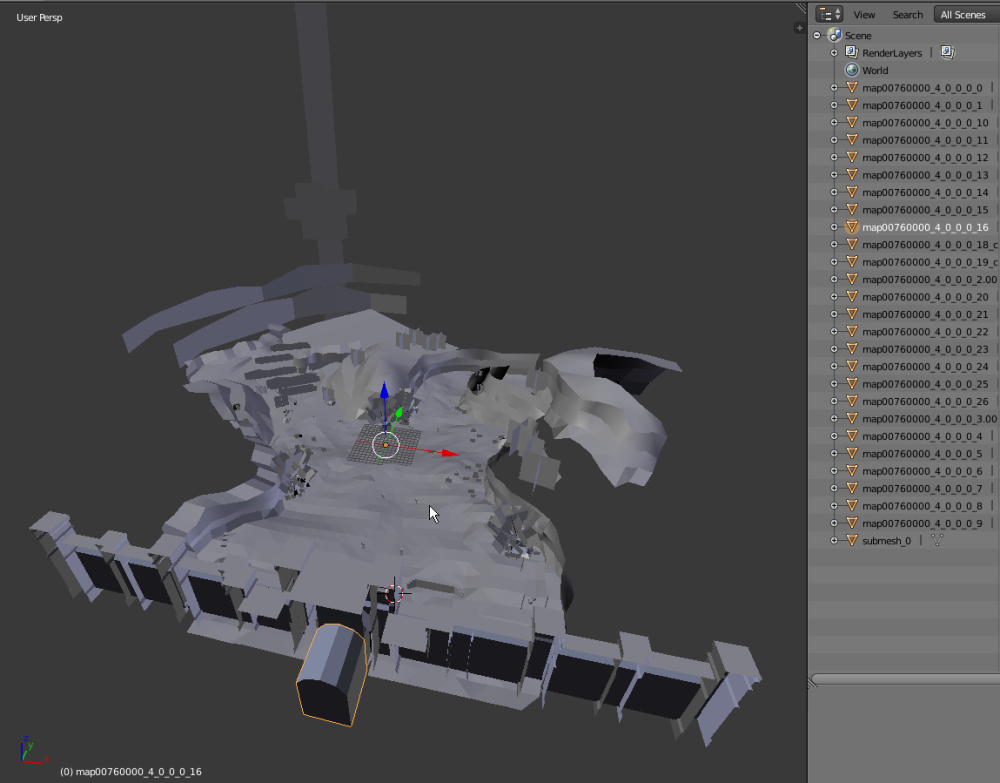Click object icon of map00760000_4_0_0_0_24
The width and height of the screenshot is (1000, 783).
coord(851,366)
